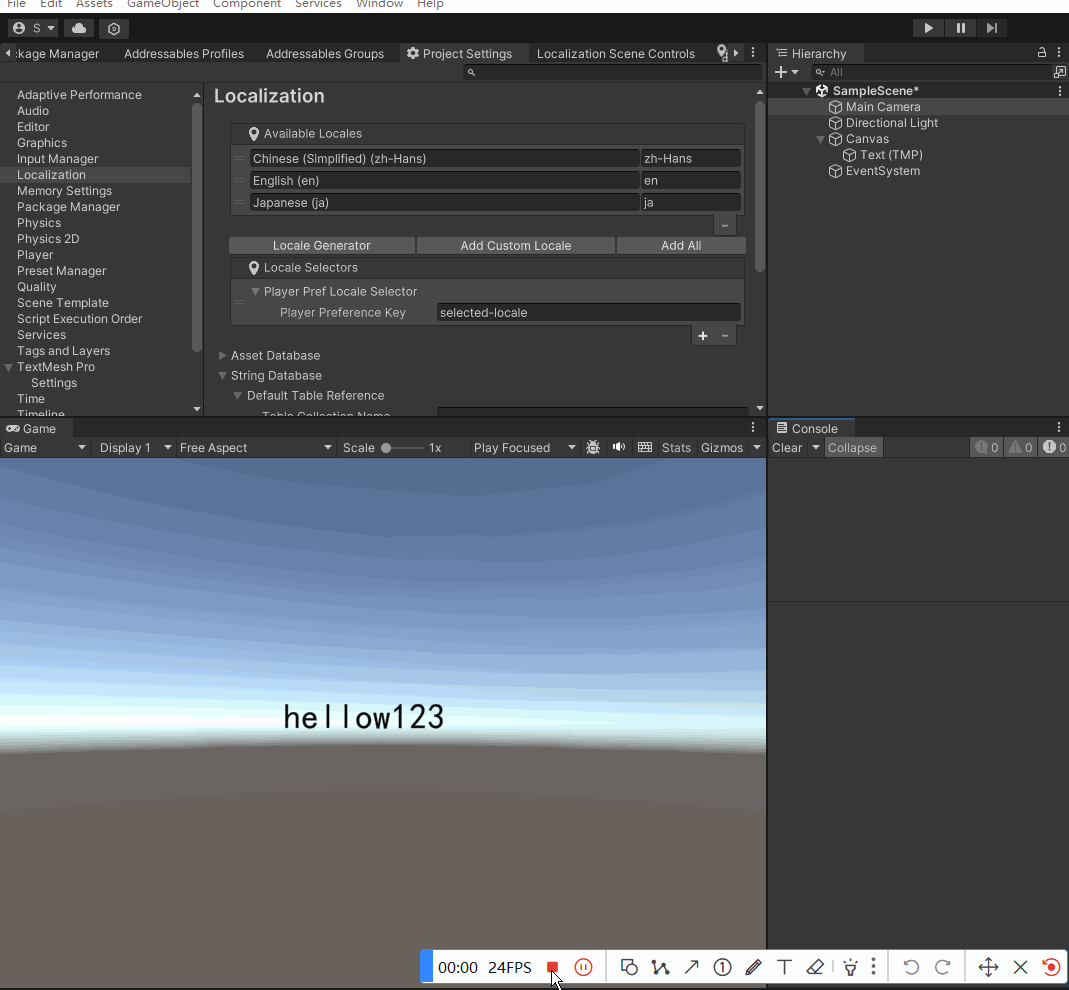The width and height of the screenshot is (1069, 990).
Task: Open SampleScene options menu
Action: coord(1059,91)
